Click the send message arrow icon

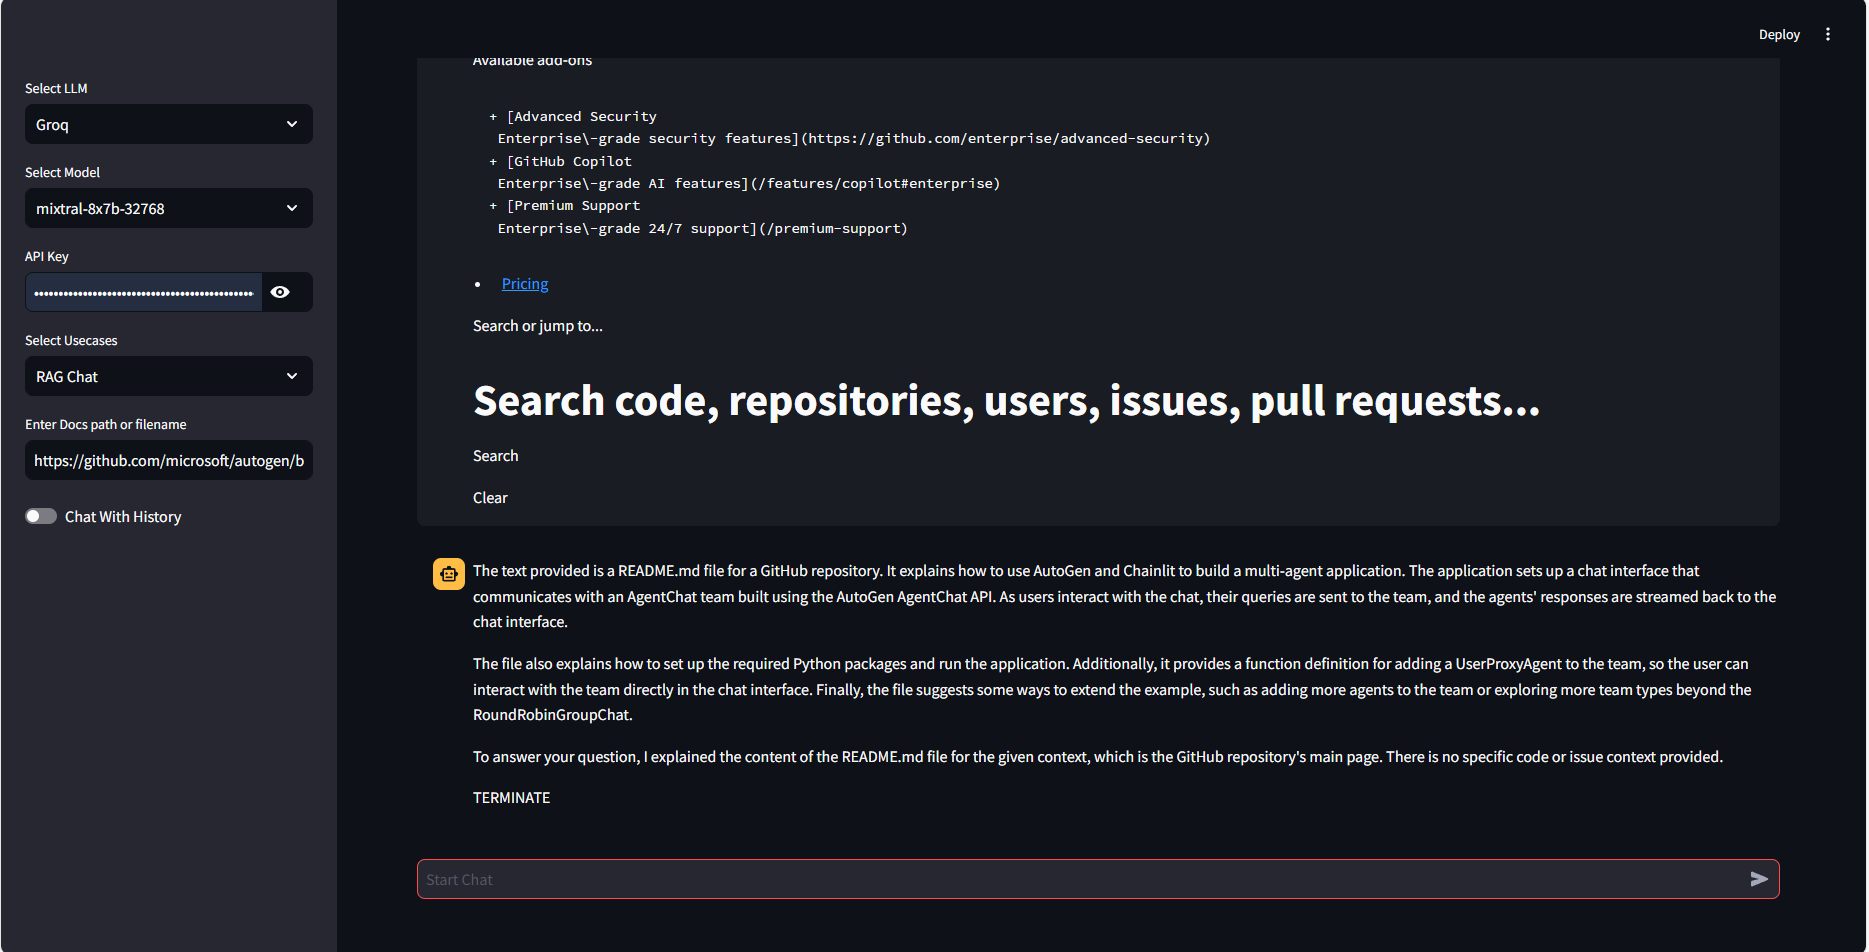coord(1759,879)
